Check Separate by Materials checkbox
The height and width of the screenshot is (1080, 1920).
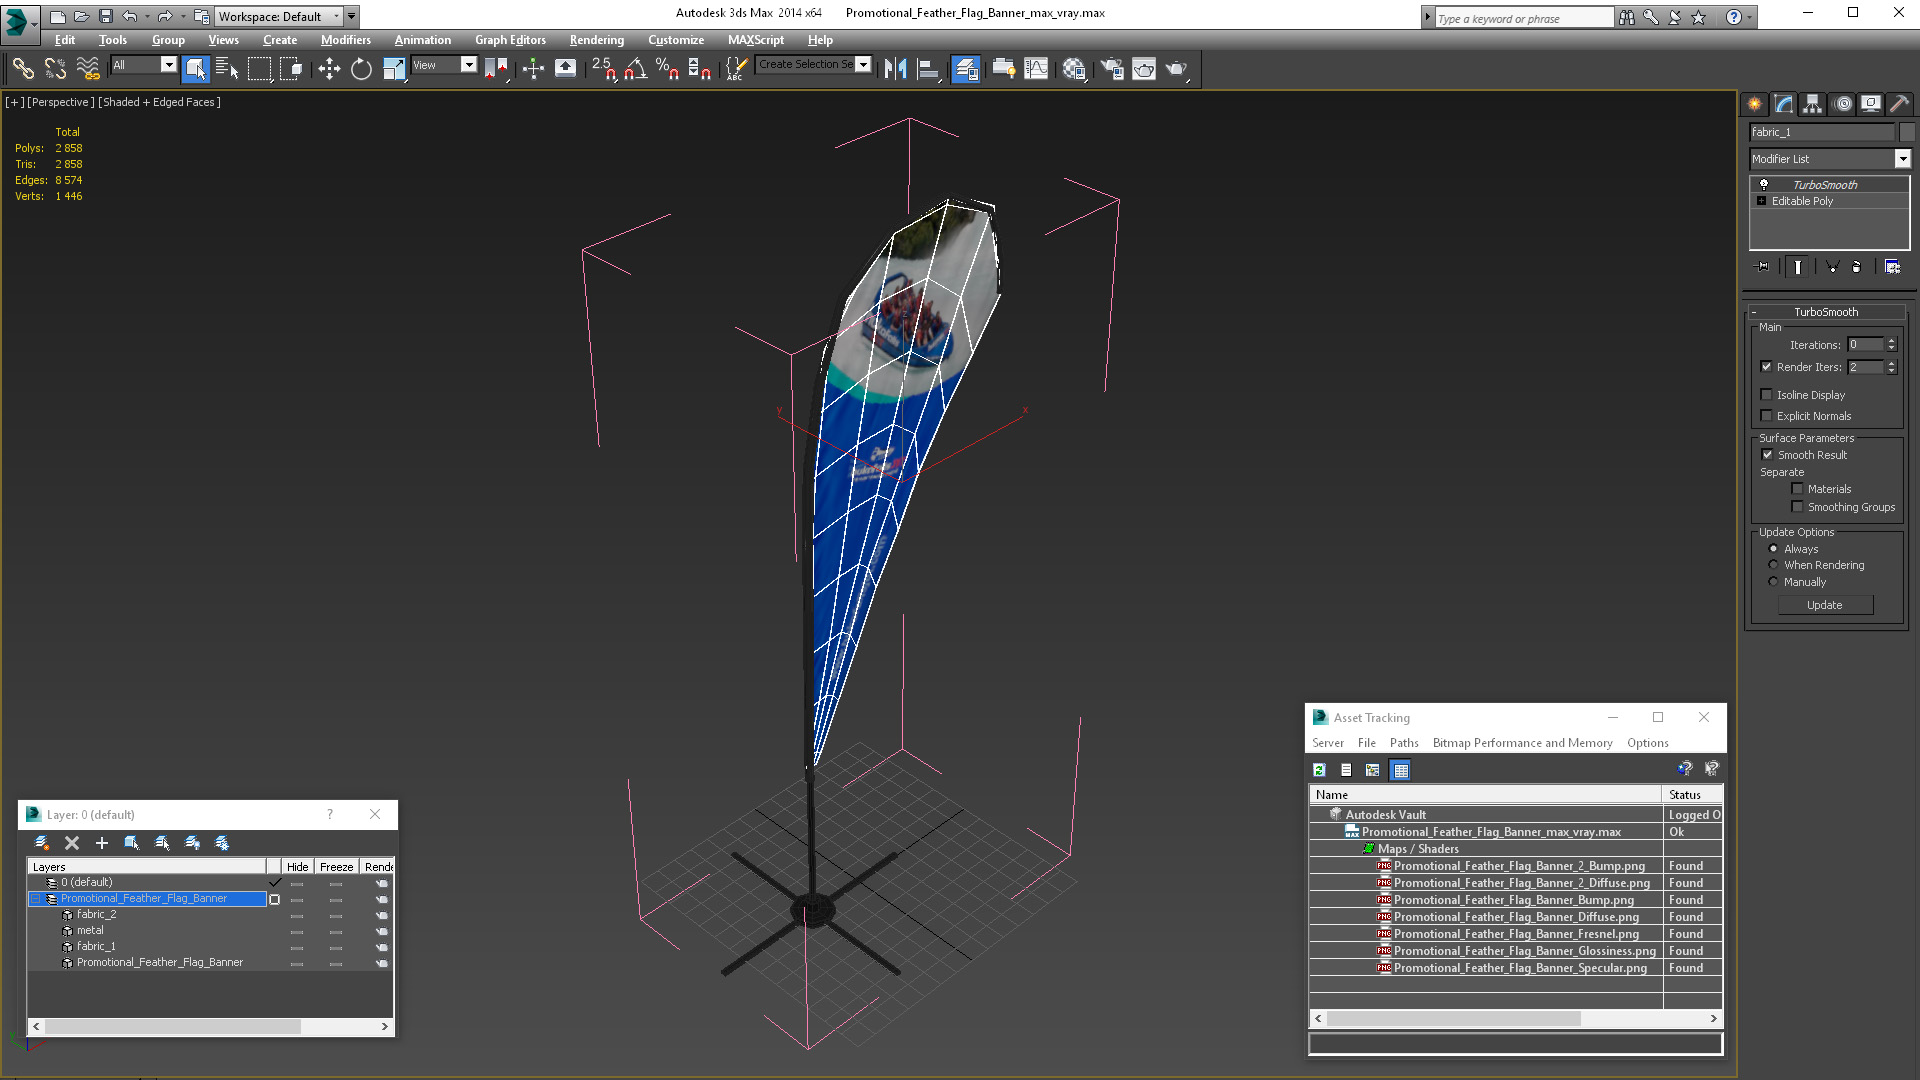pos(1797,489)
